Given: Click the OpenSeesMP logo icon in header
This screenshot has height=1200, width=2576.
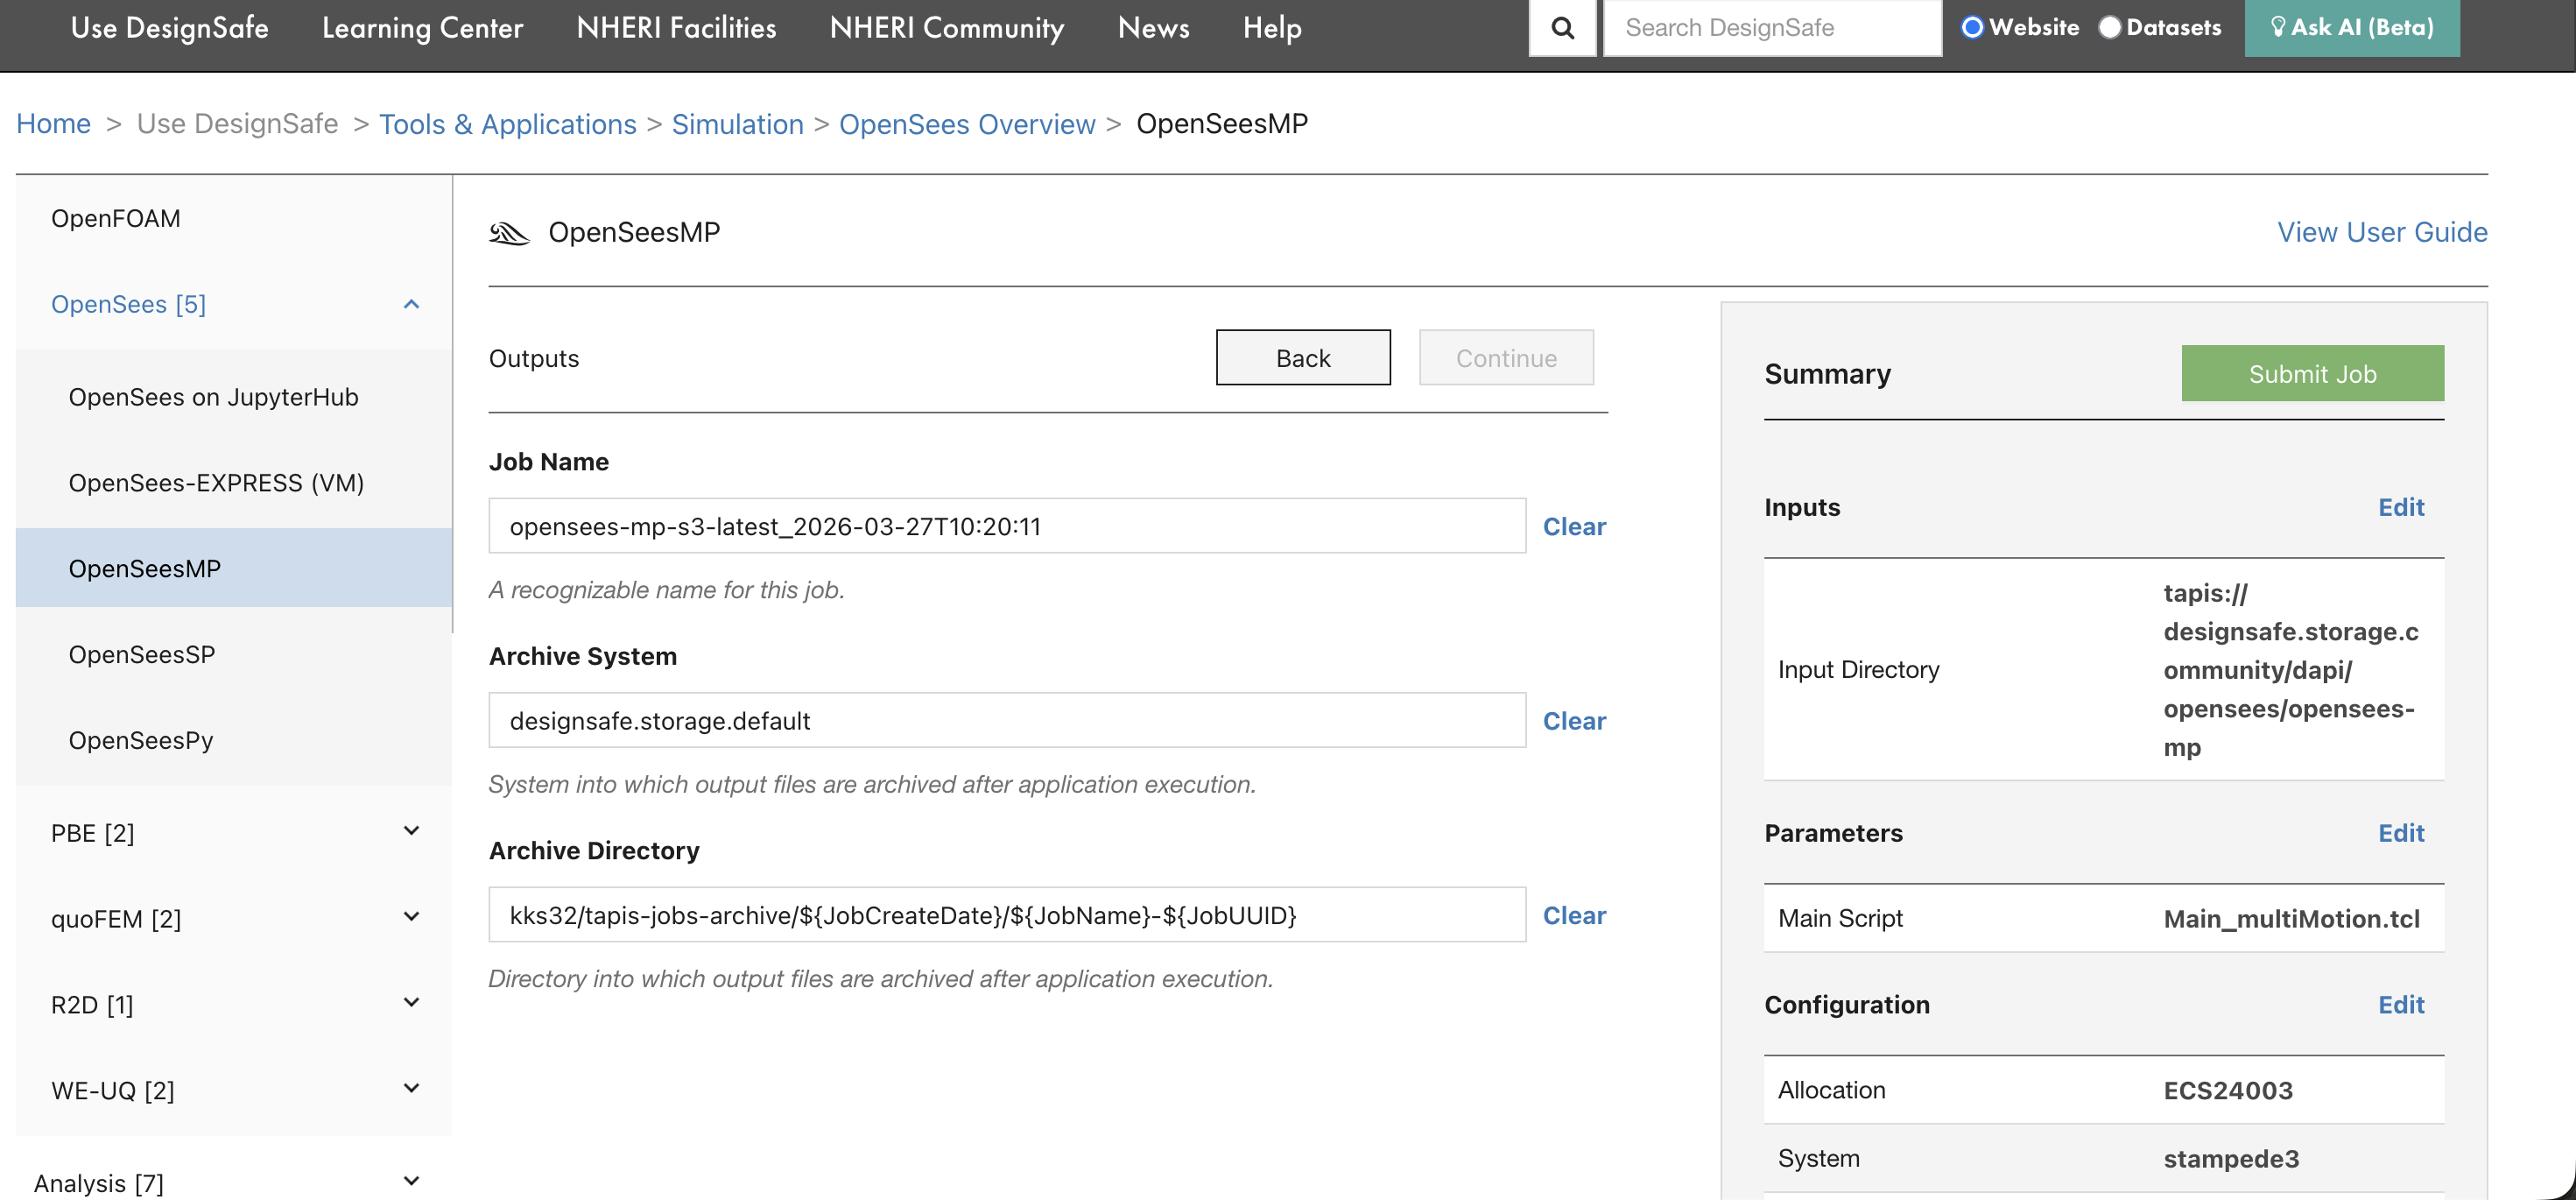Looking at the screenshot, I should pos(509,233).
